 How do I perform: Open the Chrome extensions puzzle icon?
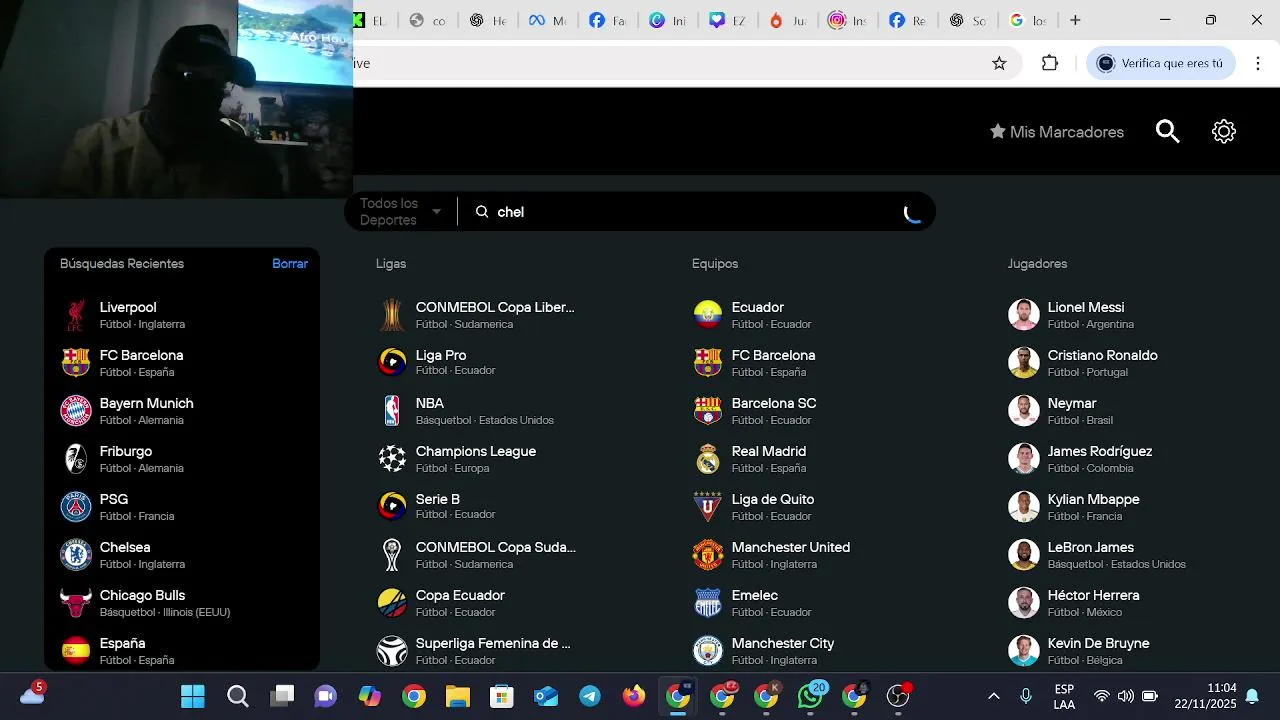pyautogui.click(x=1050, y=63)
